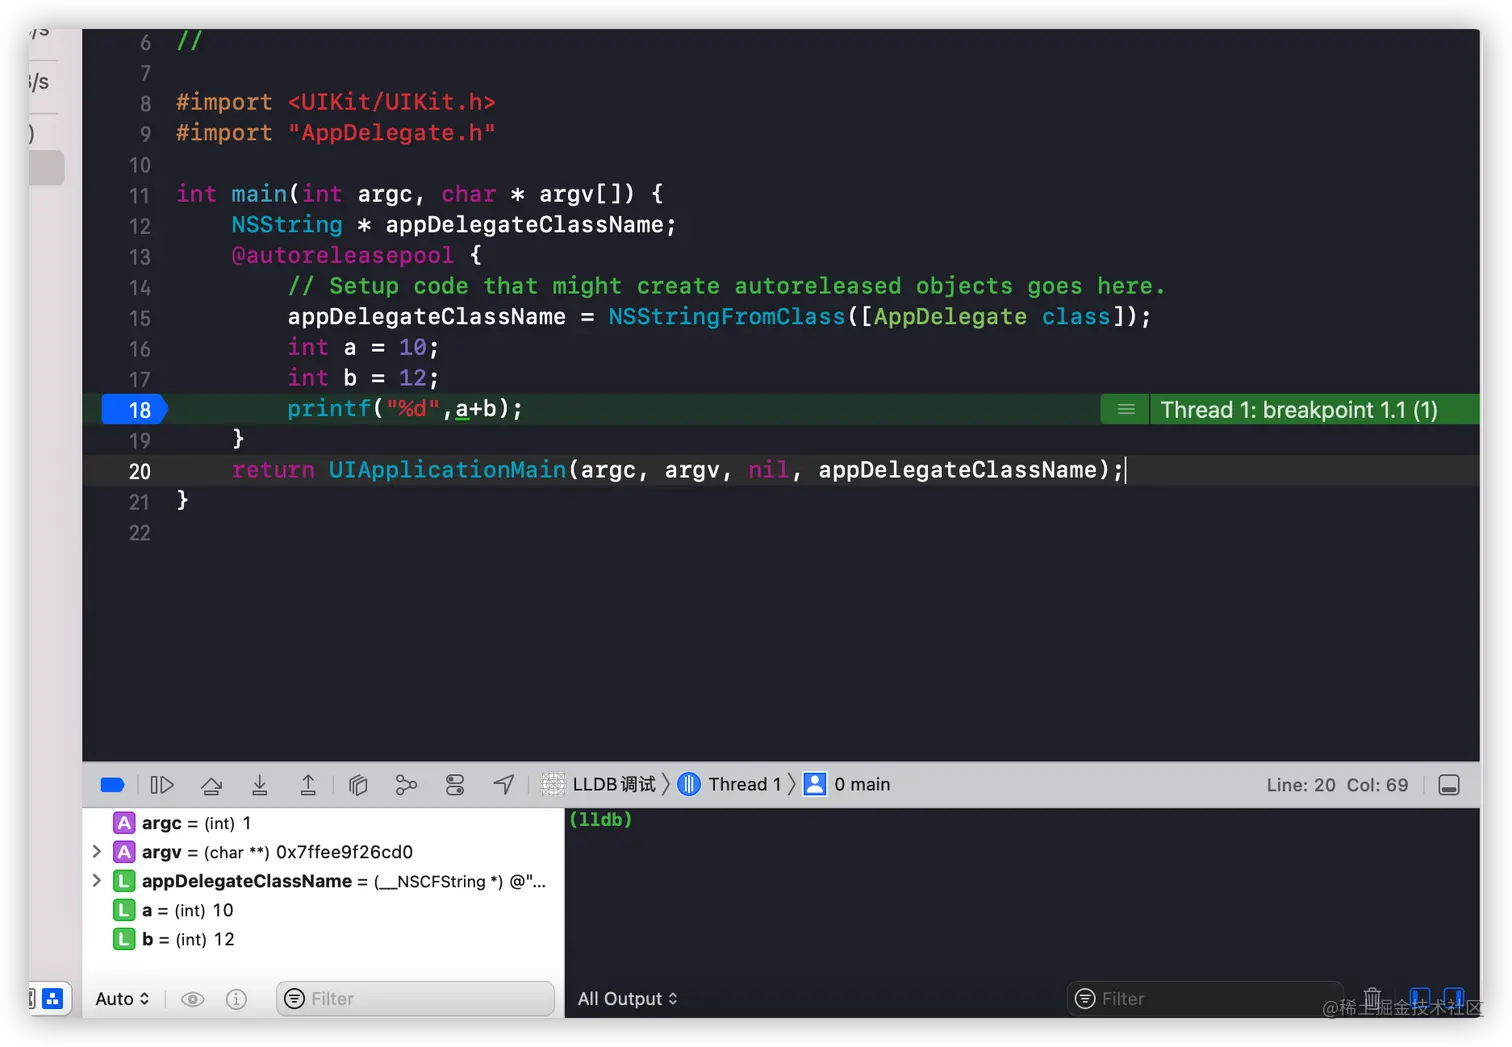Open the Debug View Hierarchy tool
This screenshot has width=1512, height=1047.
click(x=358, y=785)
